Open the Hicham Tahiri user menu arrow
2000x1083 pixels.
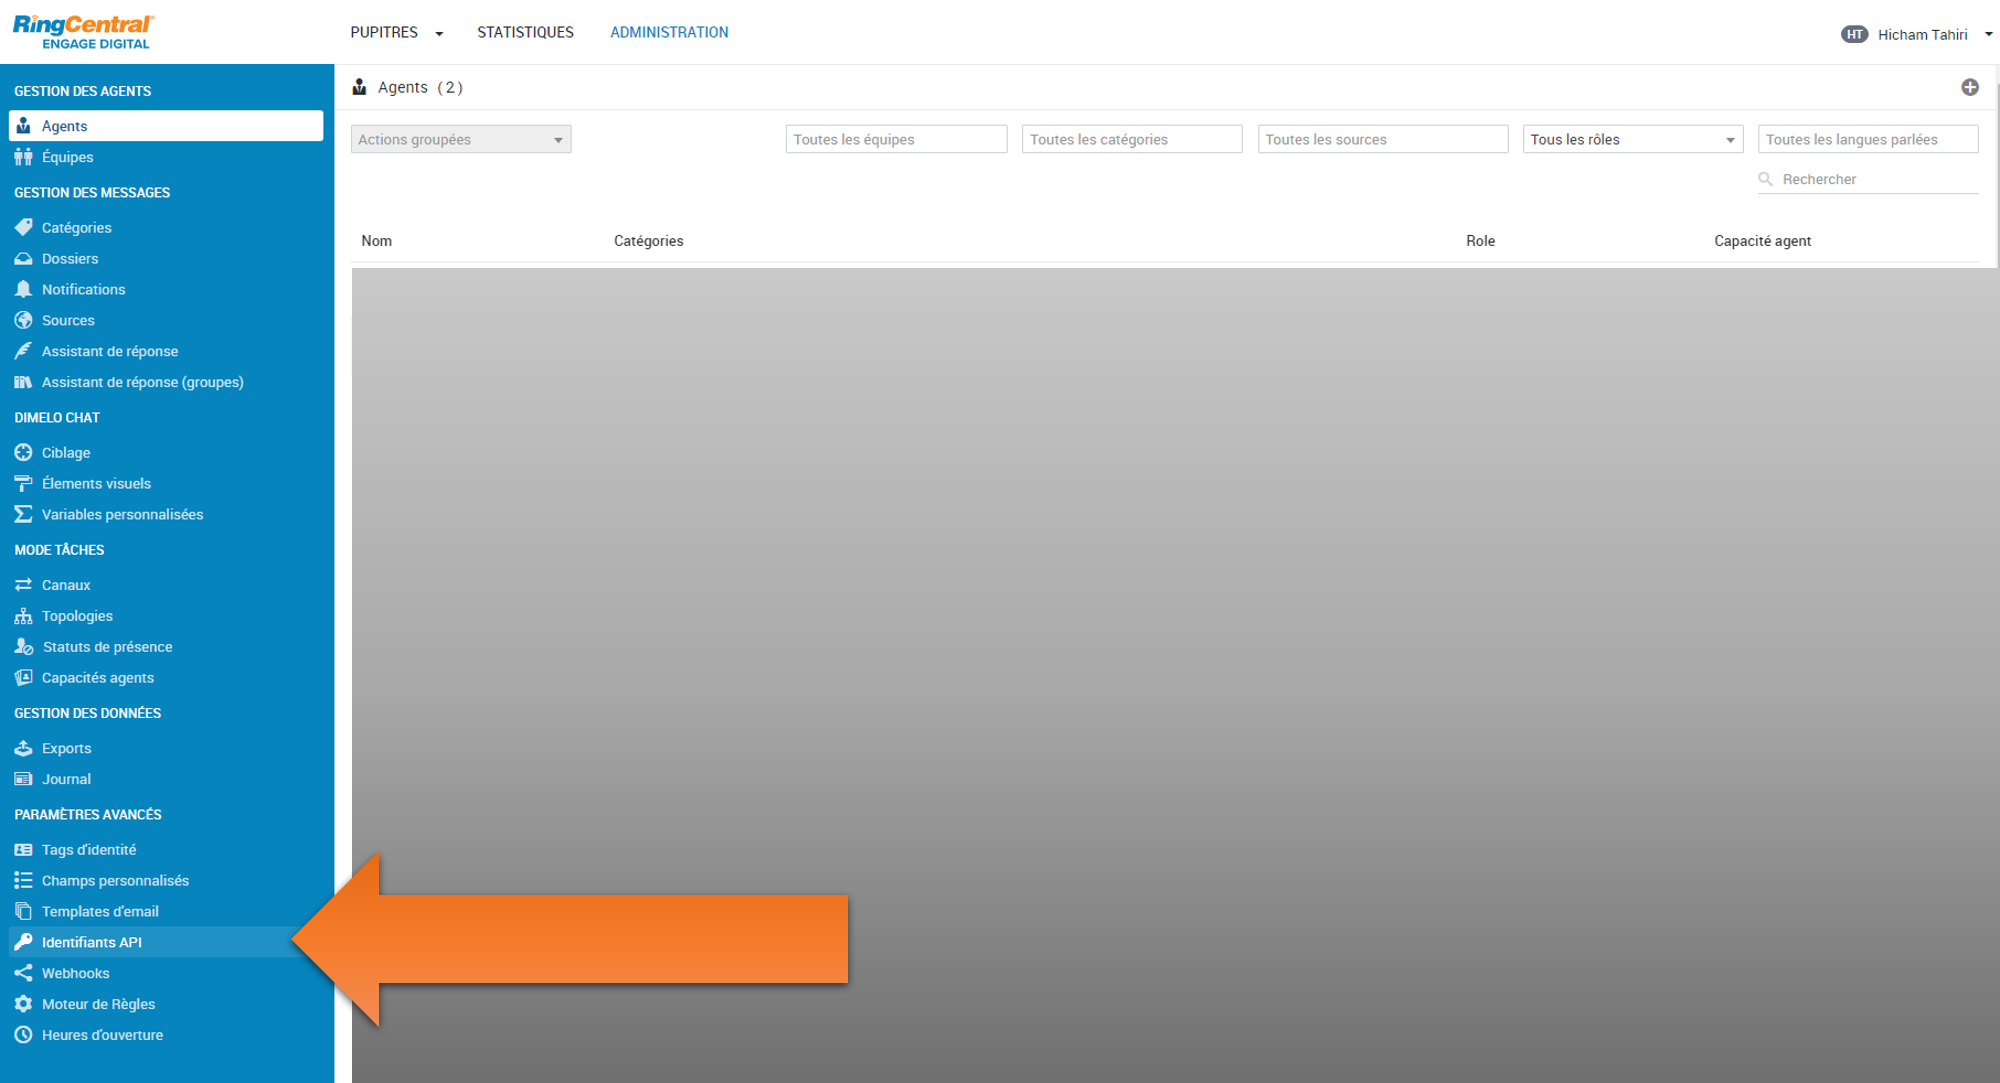pyautogui.click(x=1988, y=34)
